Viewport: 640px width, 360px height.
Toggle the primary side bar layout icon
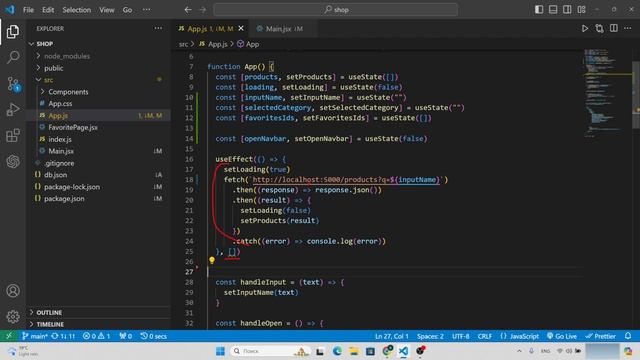coord(539,9)
